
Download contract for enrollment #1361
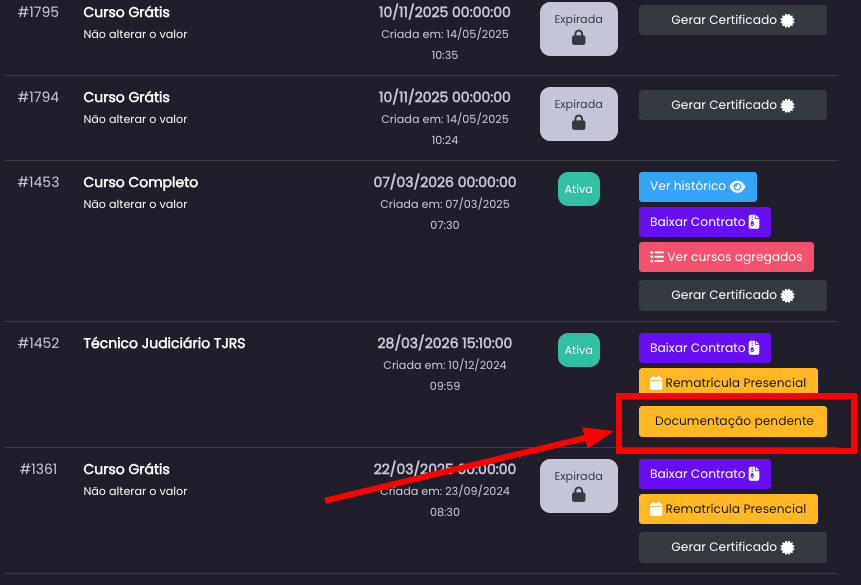click(704, 474)
